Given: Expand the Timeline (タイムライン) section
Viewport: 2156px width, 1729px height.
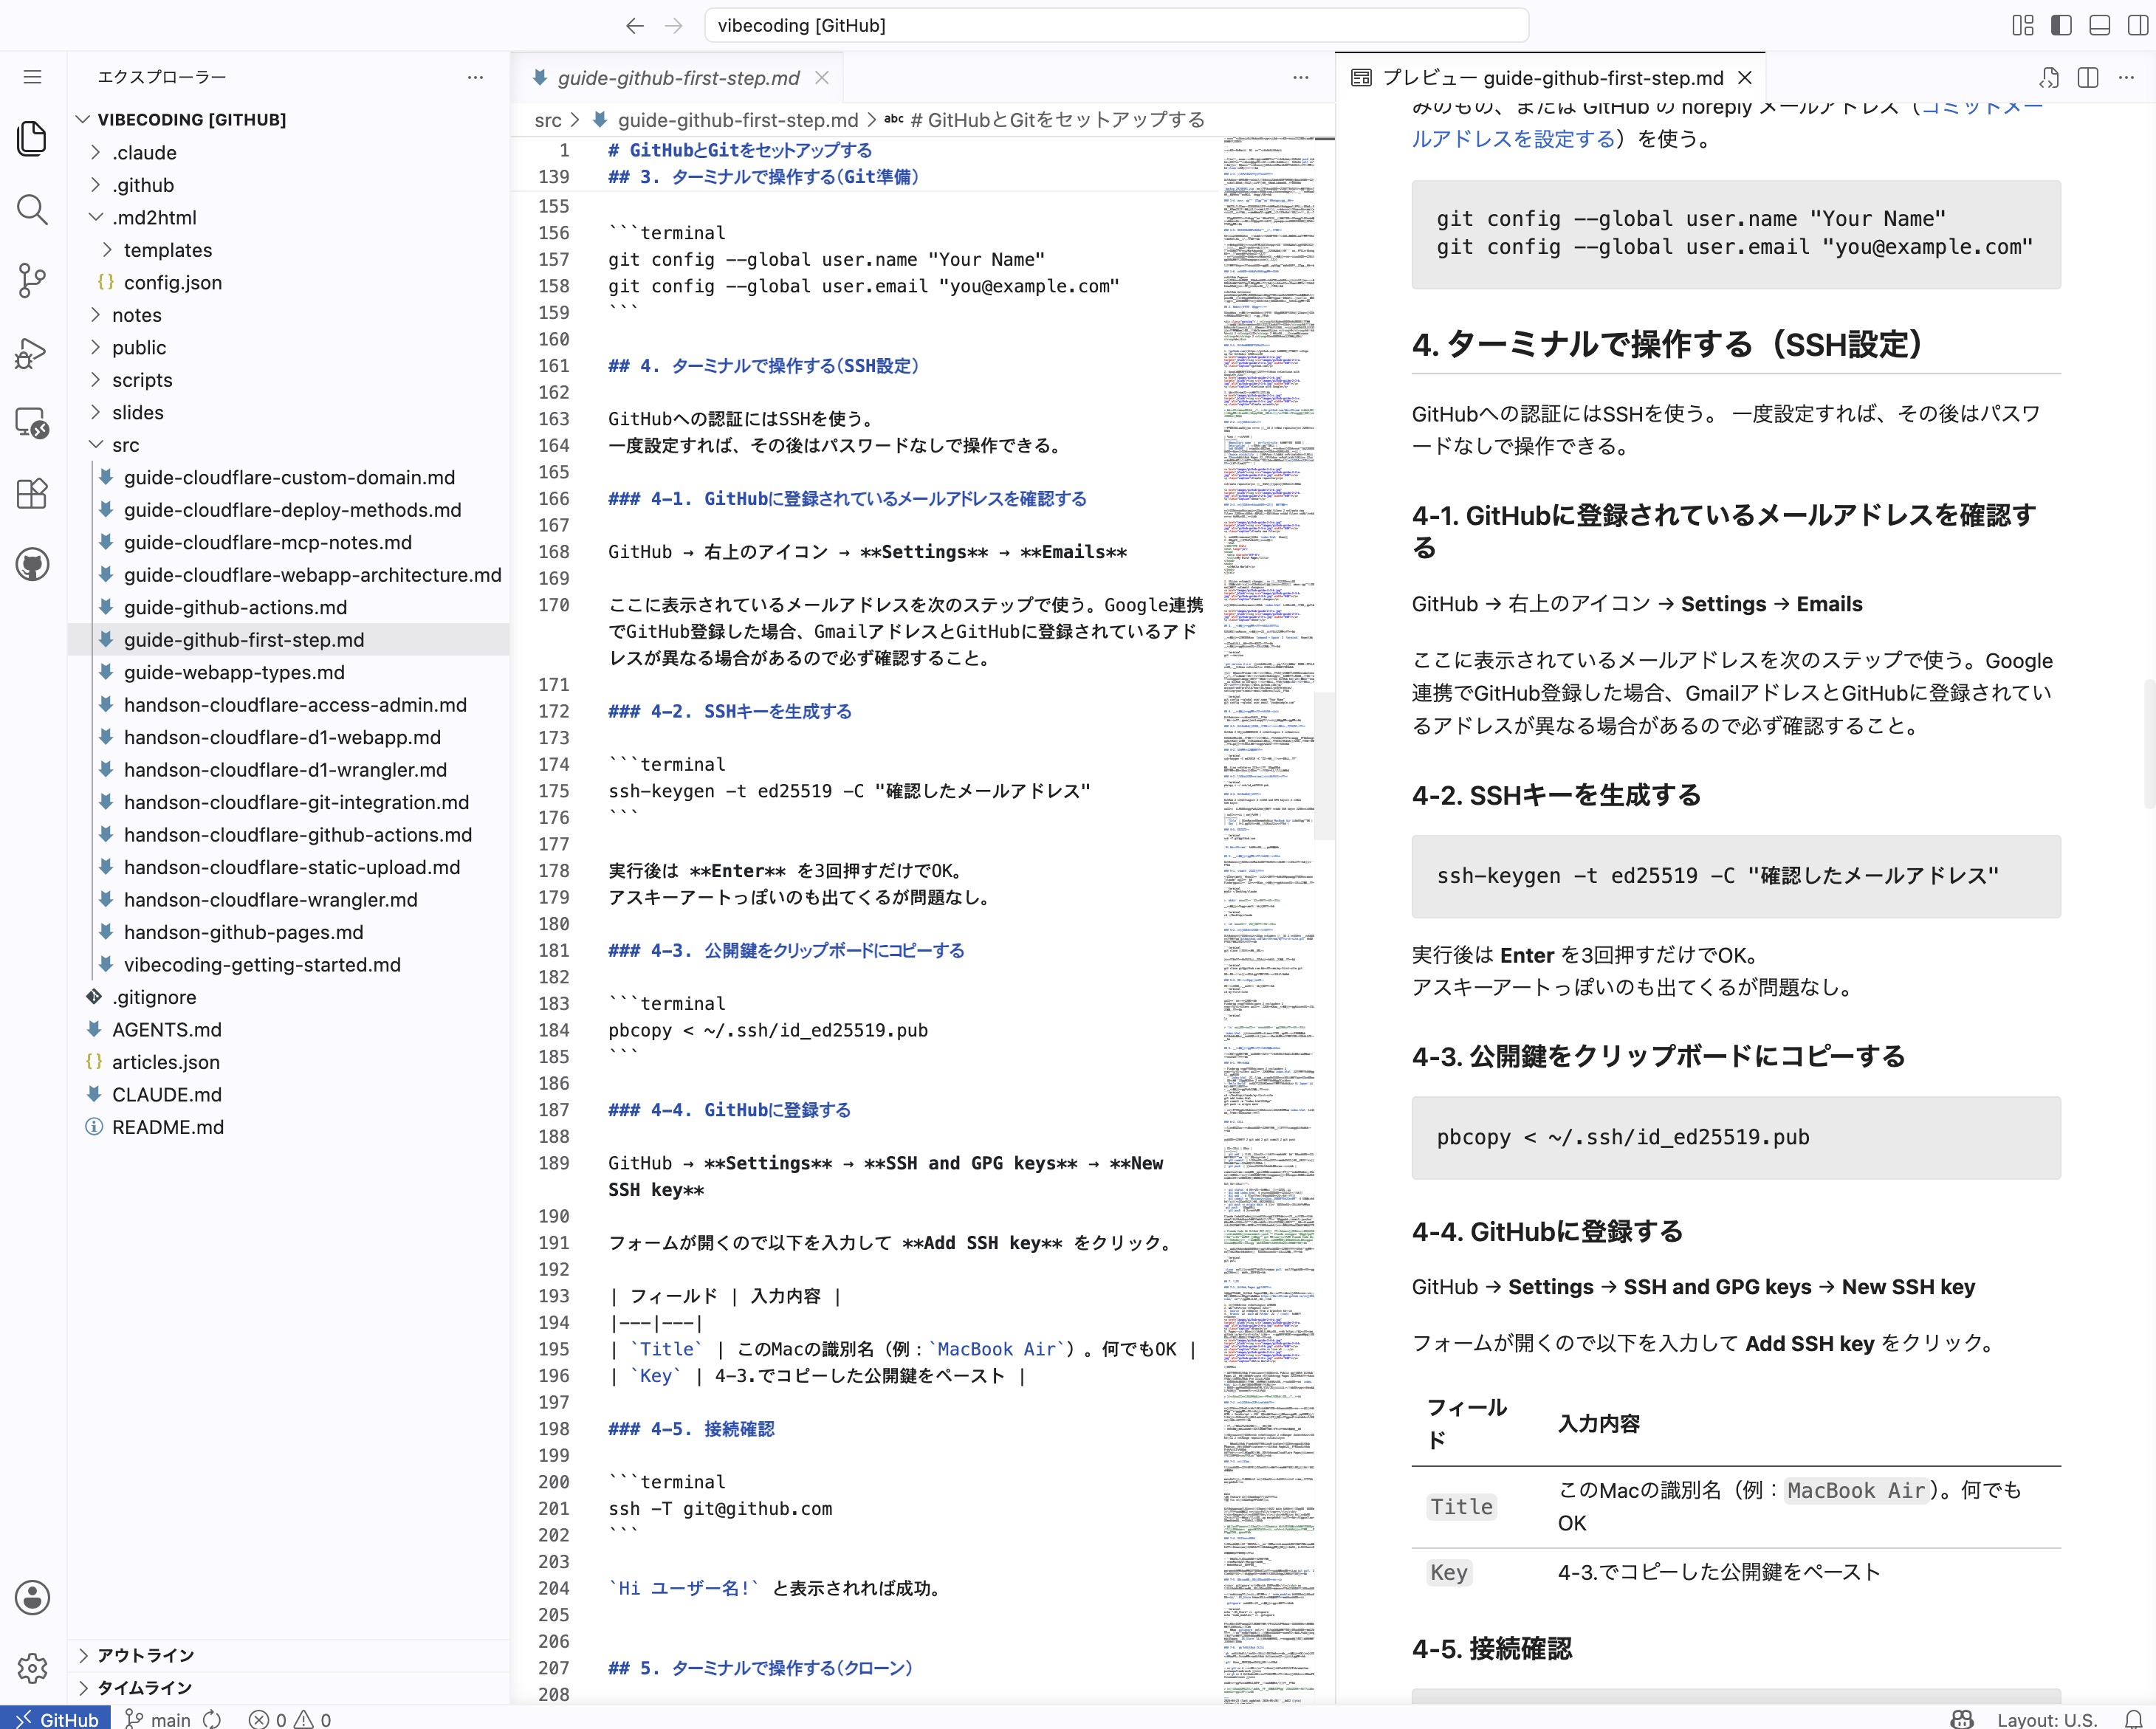Looking at the screenshot, I should pyautogui.click(x=289, y=1687).
